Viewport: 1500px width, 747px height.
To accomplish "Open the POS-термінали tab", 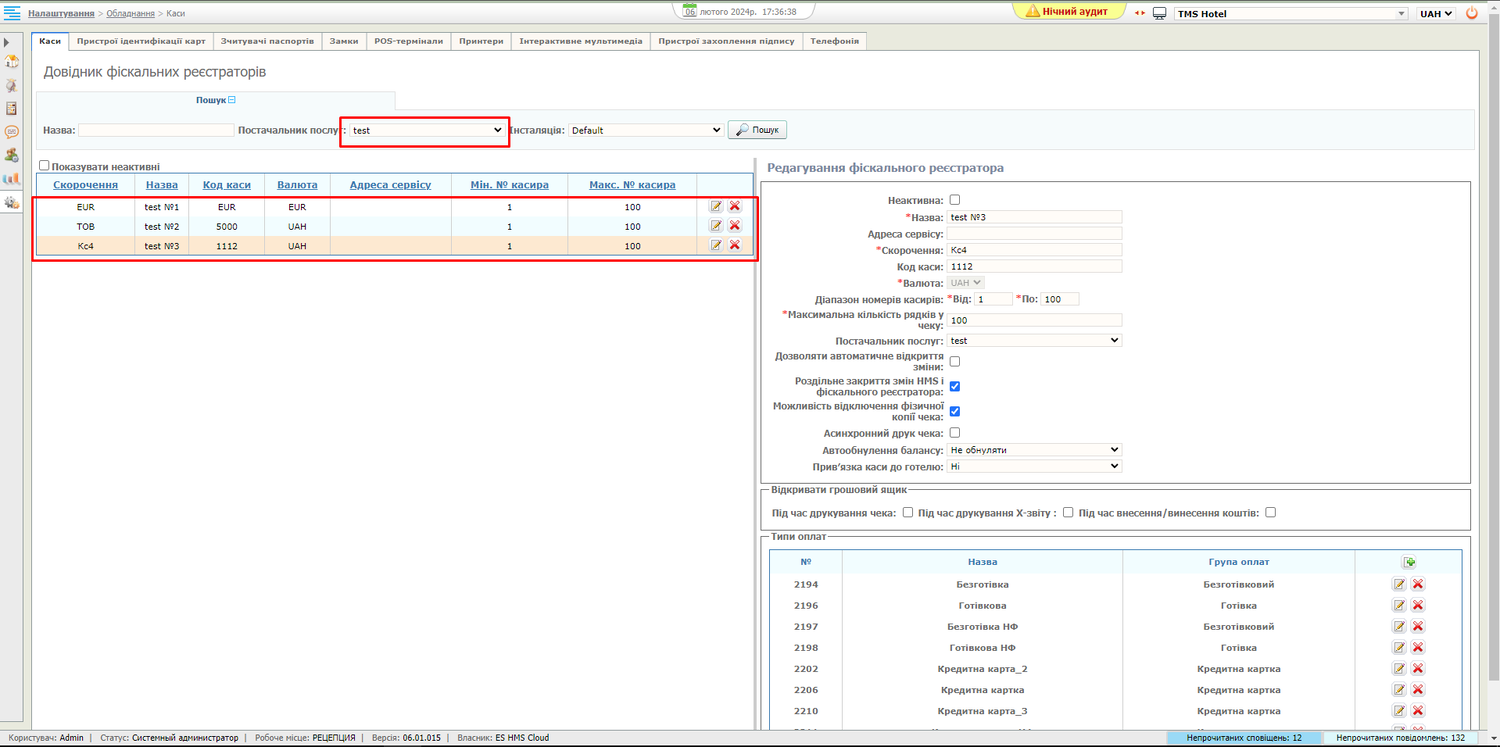I will (x=408, y=41).
